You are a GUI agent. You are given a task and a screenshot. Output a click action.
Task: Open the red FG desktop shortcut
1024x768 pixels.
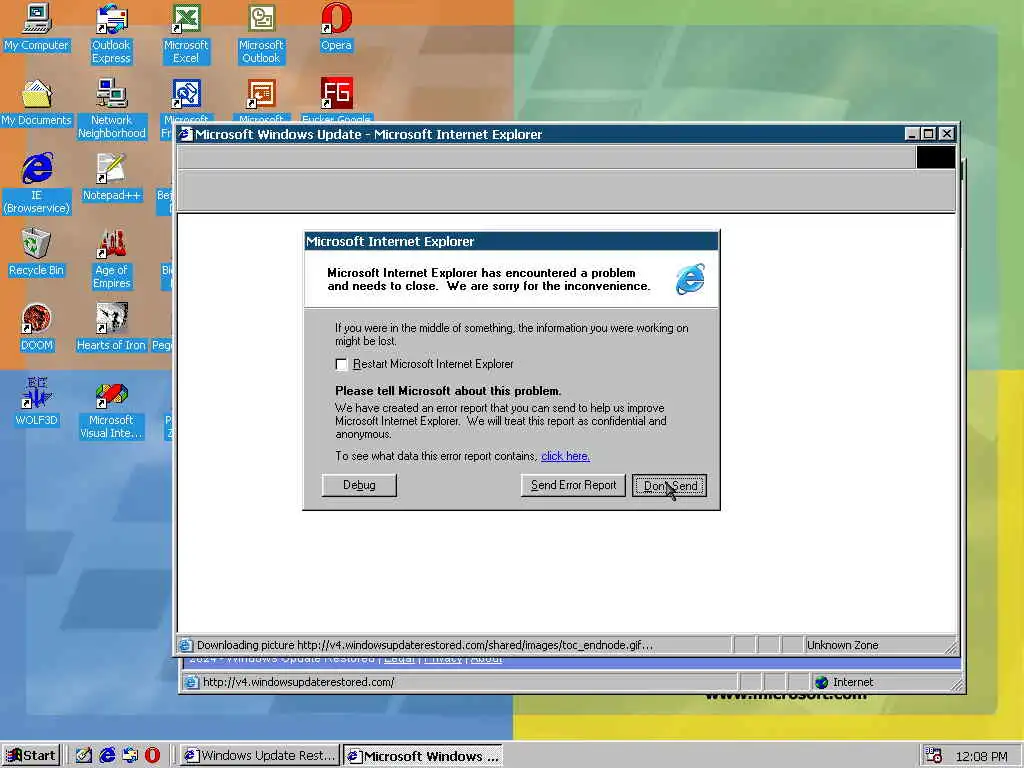(x=336, y=93)
